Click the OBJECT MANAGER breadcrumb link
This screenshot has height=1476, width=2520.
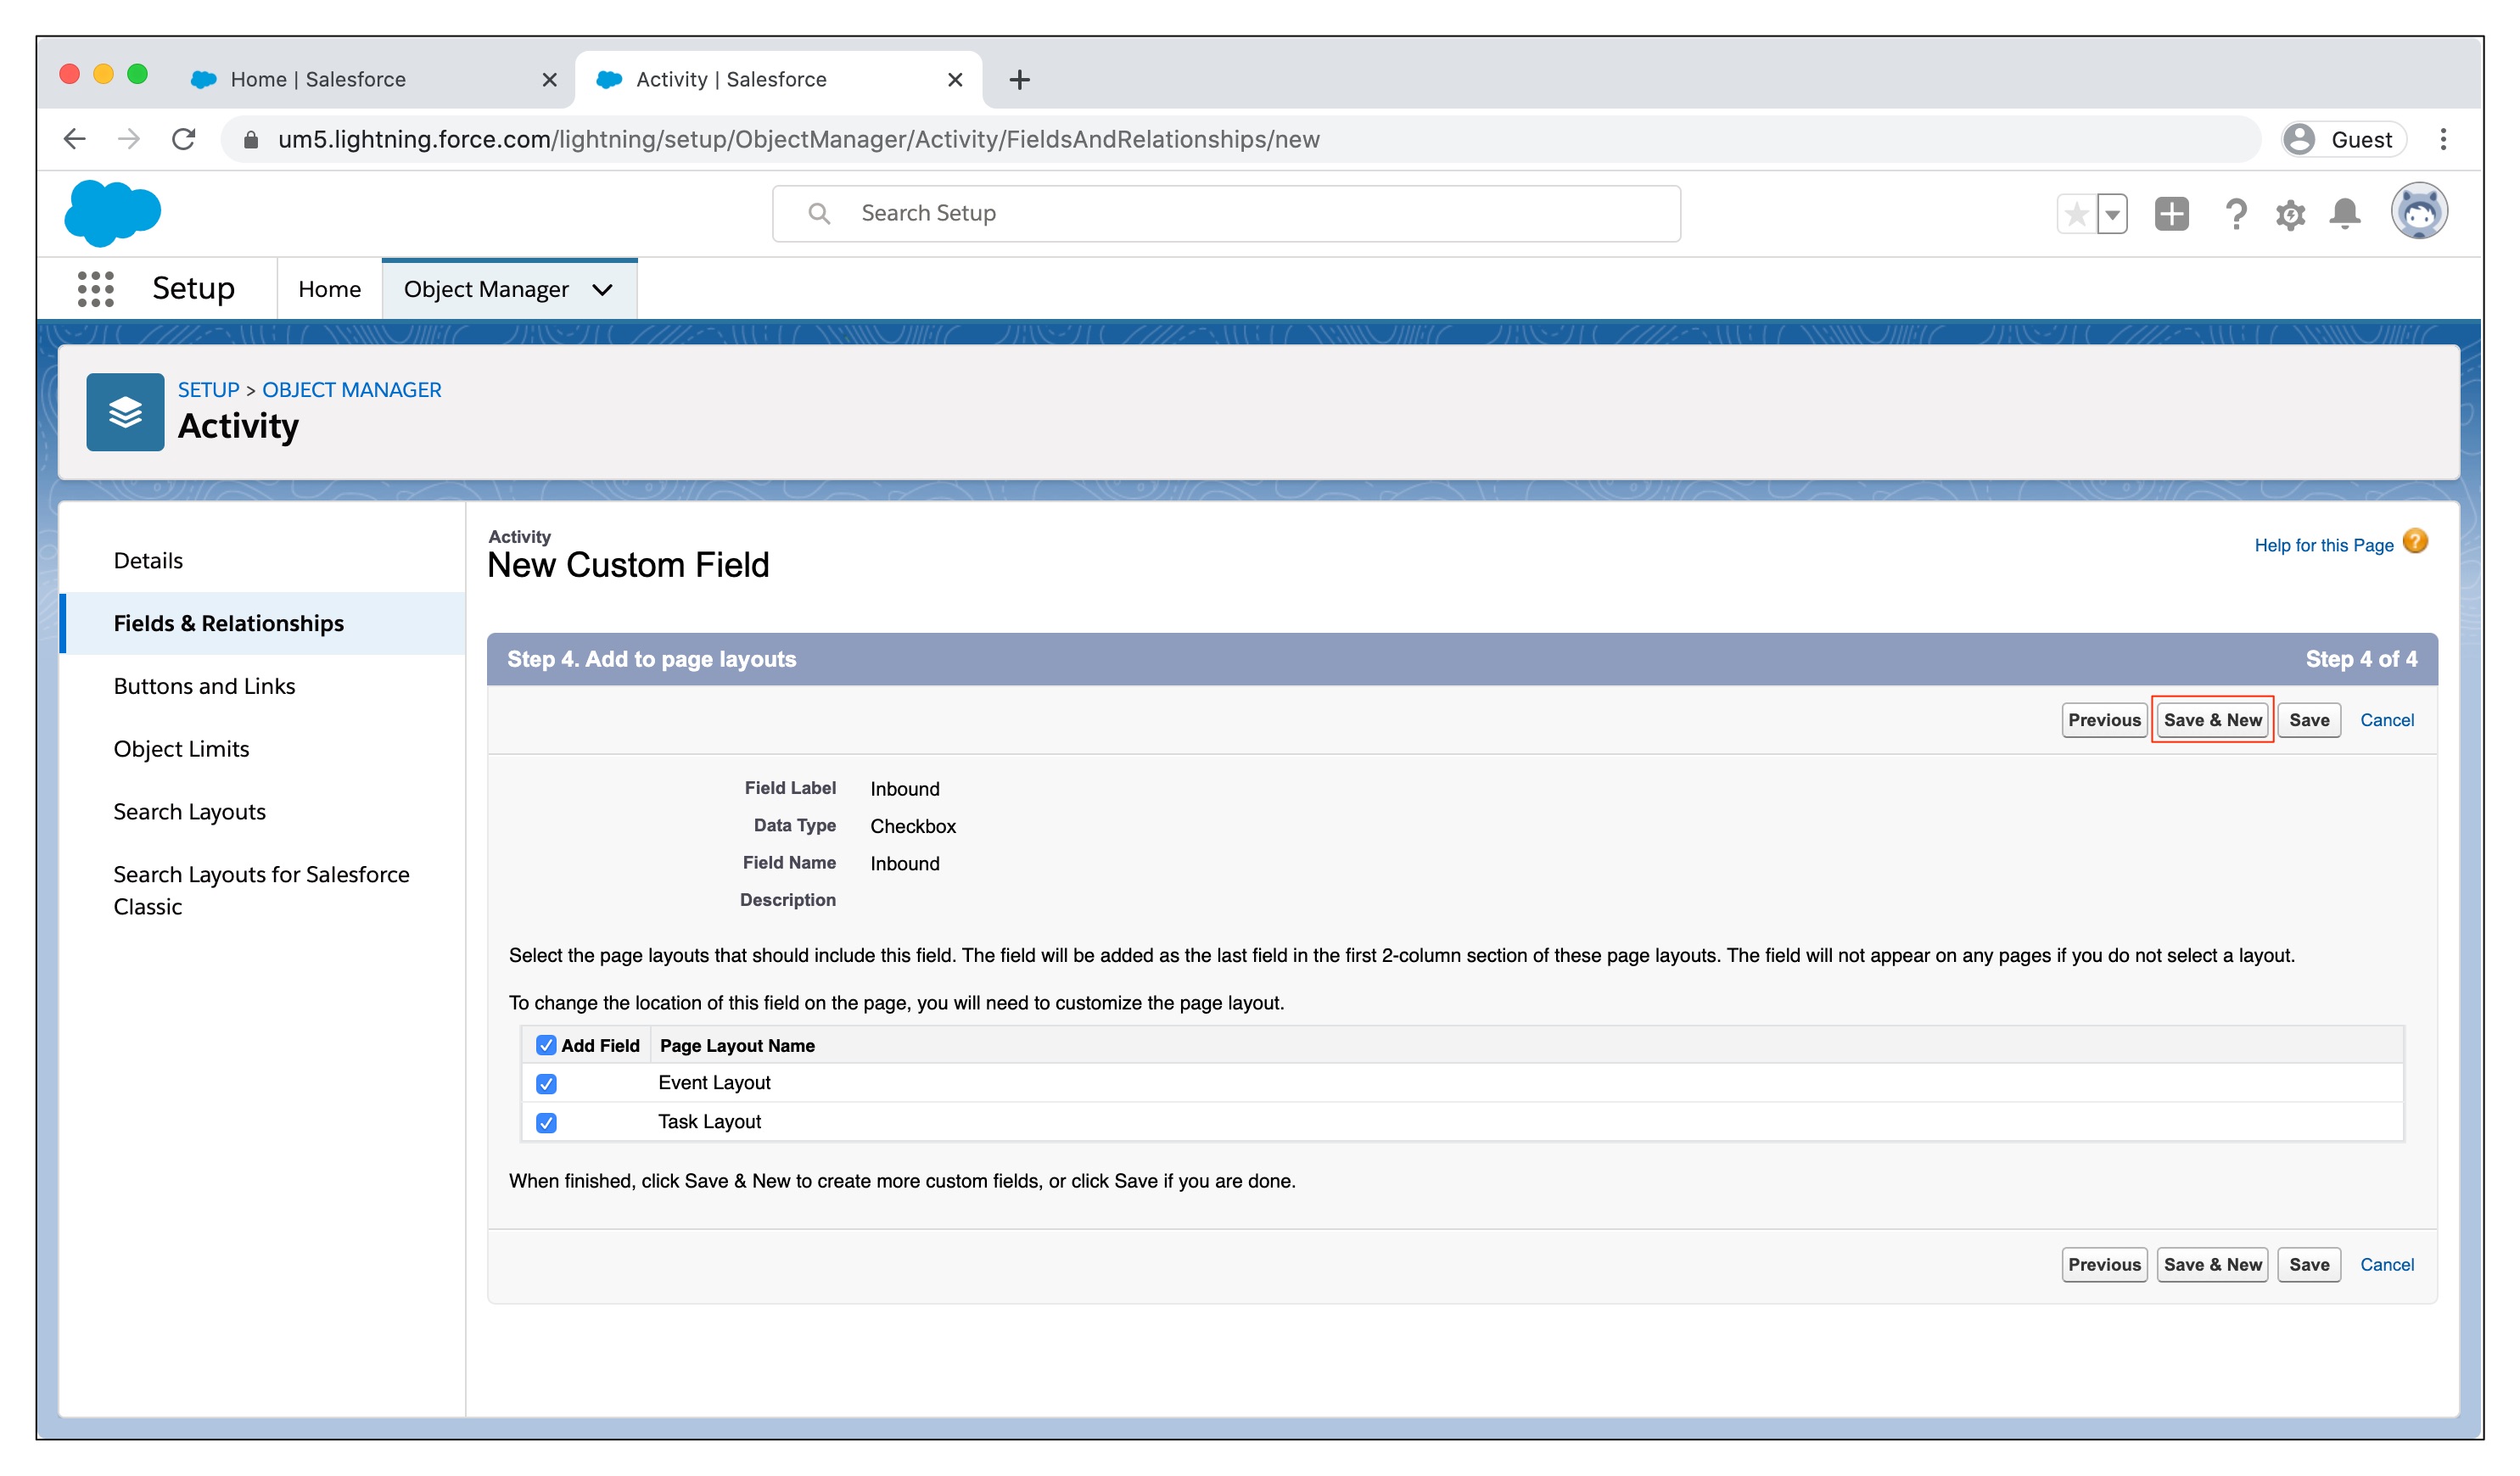click(351, 390)
